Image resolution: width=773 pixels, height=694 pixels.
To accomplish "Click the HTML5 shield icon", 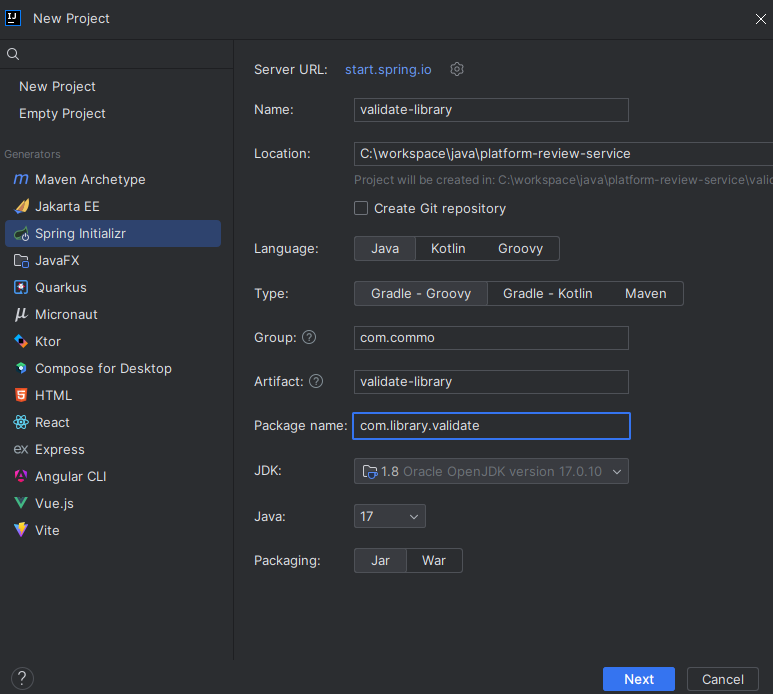I will (21, 395).
